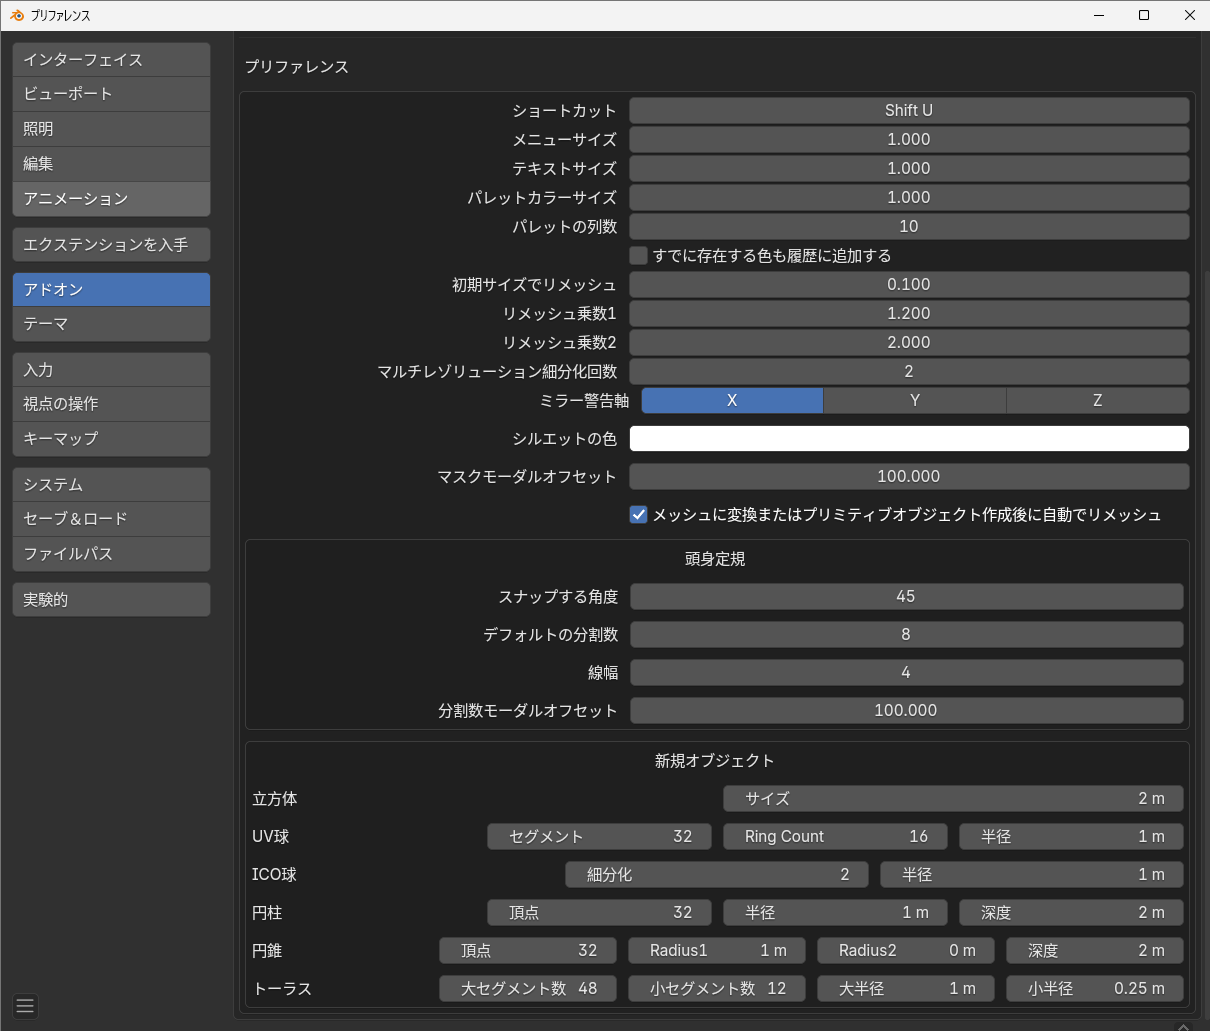Open the シルエットの色 white color swatch
The height and width of the screenshot is (1031, 1210).
click(x=909, y=439)
